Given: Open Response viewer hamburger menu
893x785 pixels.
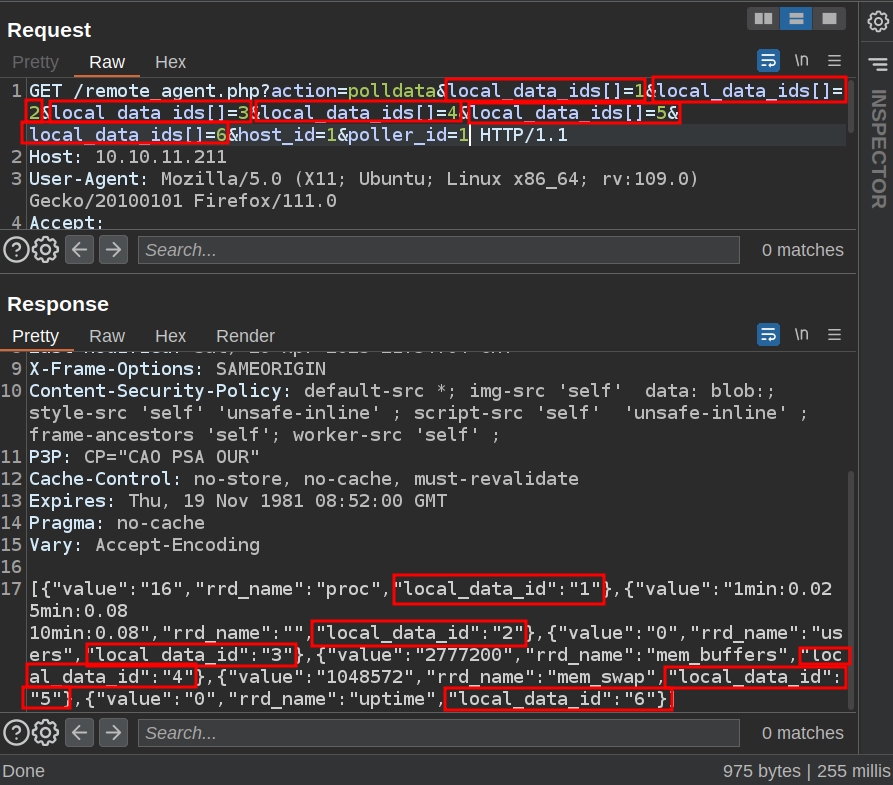Looking at the screenshot, I should [x=835, y=334].
